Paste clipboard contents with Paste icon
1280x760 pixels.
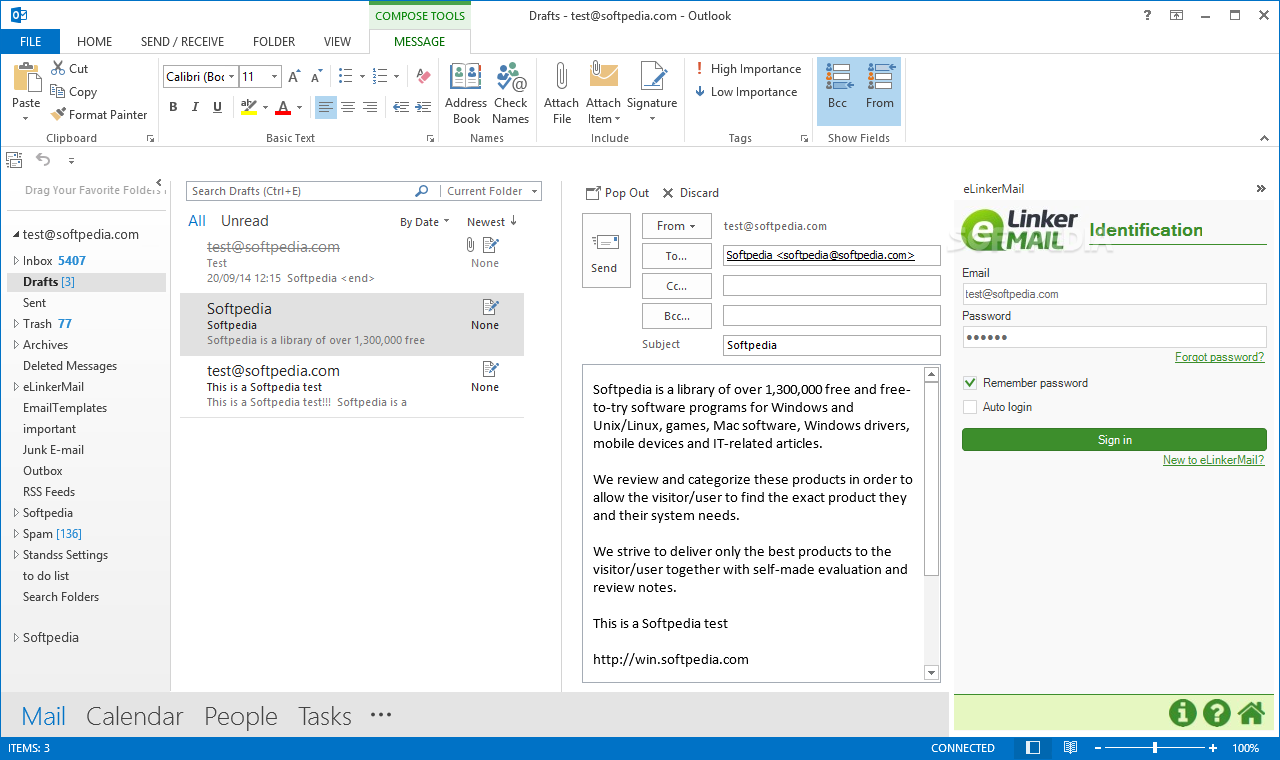(x=26, y=77)
